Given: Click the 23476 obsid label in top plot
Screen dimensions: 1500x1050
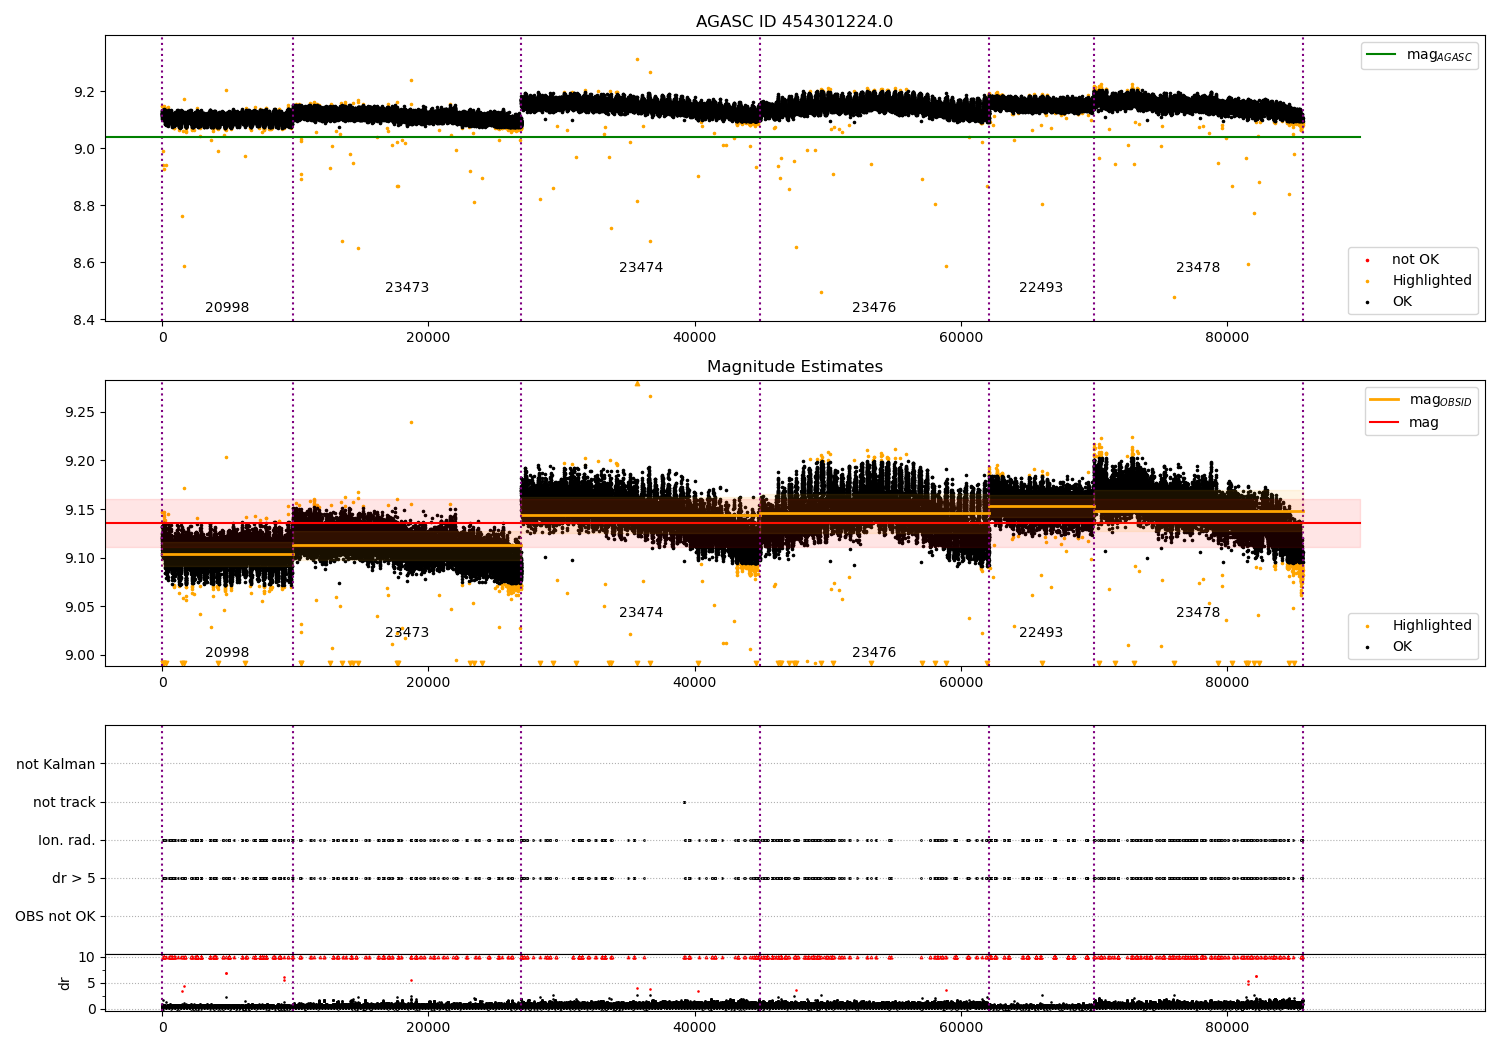Looking at the screenshot, I should pos(874,308).
